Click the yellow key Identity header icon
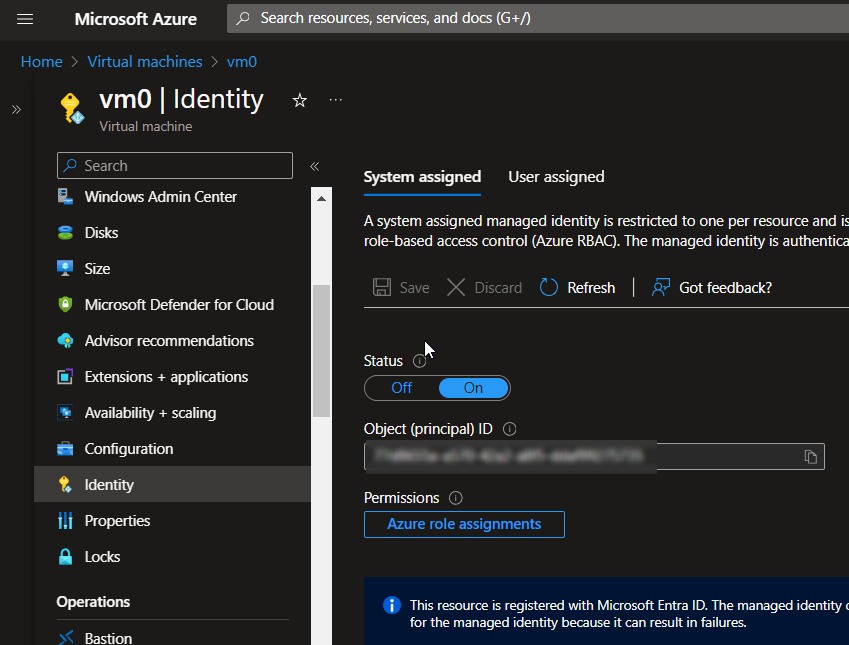 tap(72, 108)
